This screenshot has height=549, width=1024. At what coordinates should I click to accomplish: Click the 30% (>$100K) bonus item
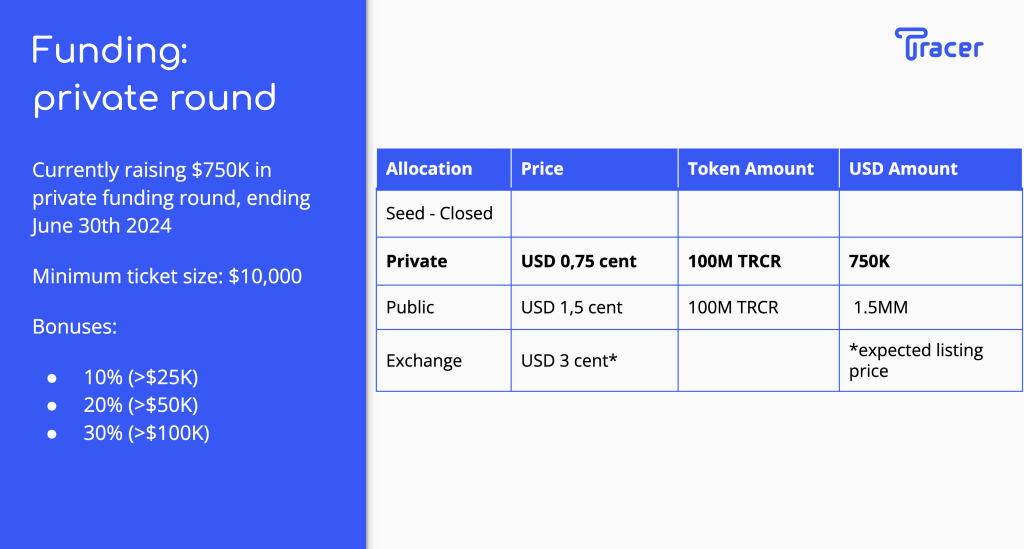coord(147,433)
